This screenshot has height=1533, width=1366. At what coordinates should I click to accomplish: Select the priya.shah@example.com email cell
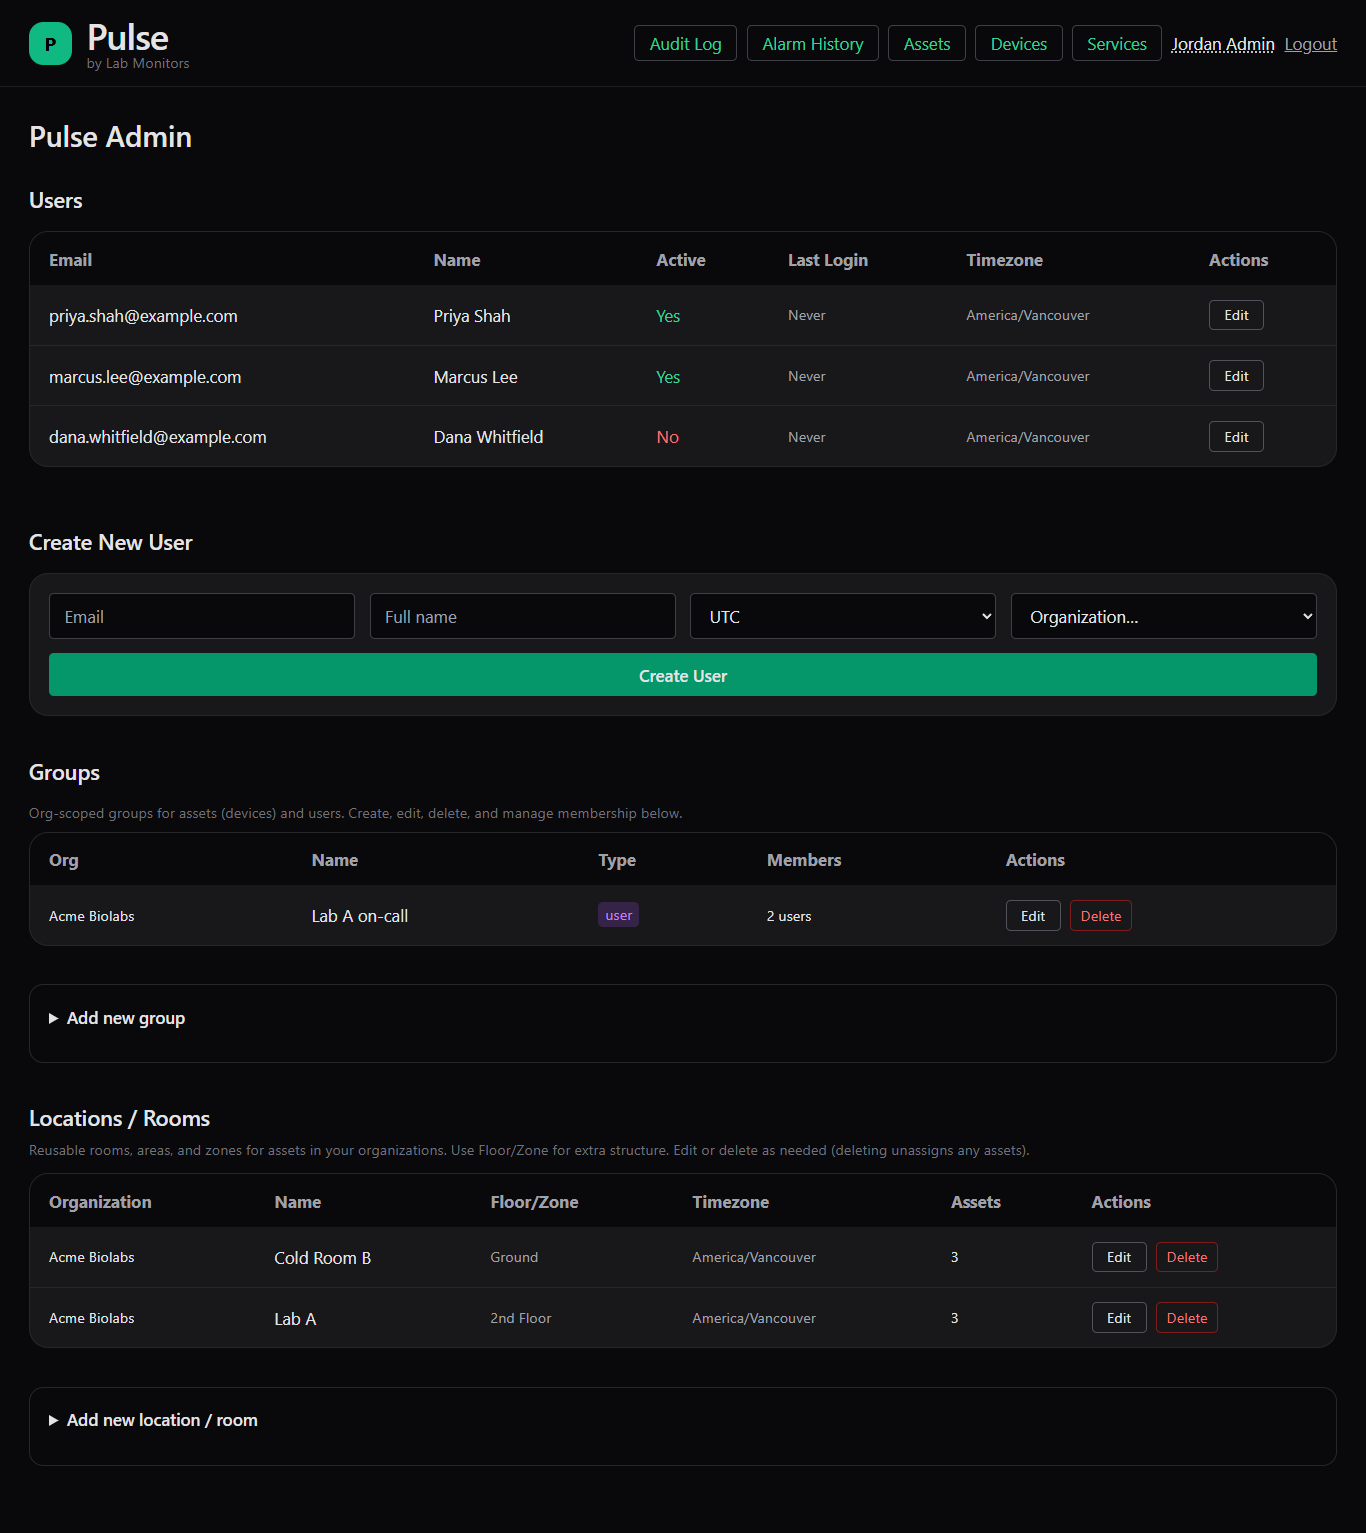[x=143, y=316]
